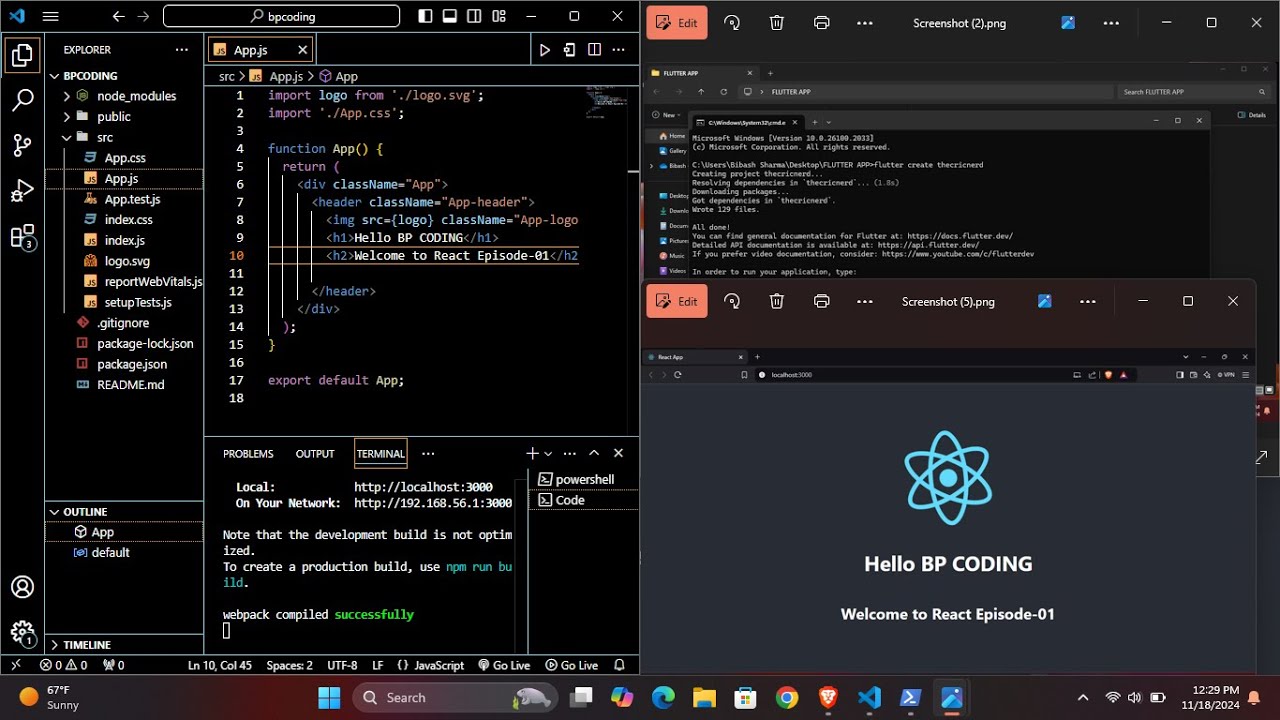The image size is (1280, 720).
Task: Open the Extensions view
Action: point(22,237)
